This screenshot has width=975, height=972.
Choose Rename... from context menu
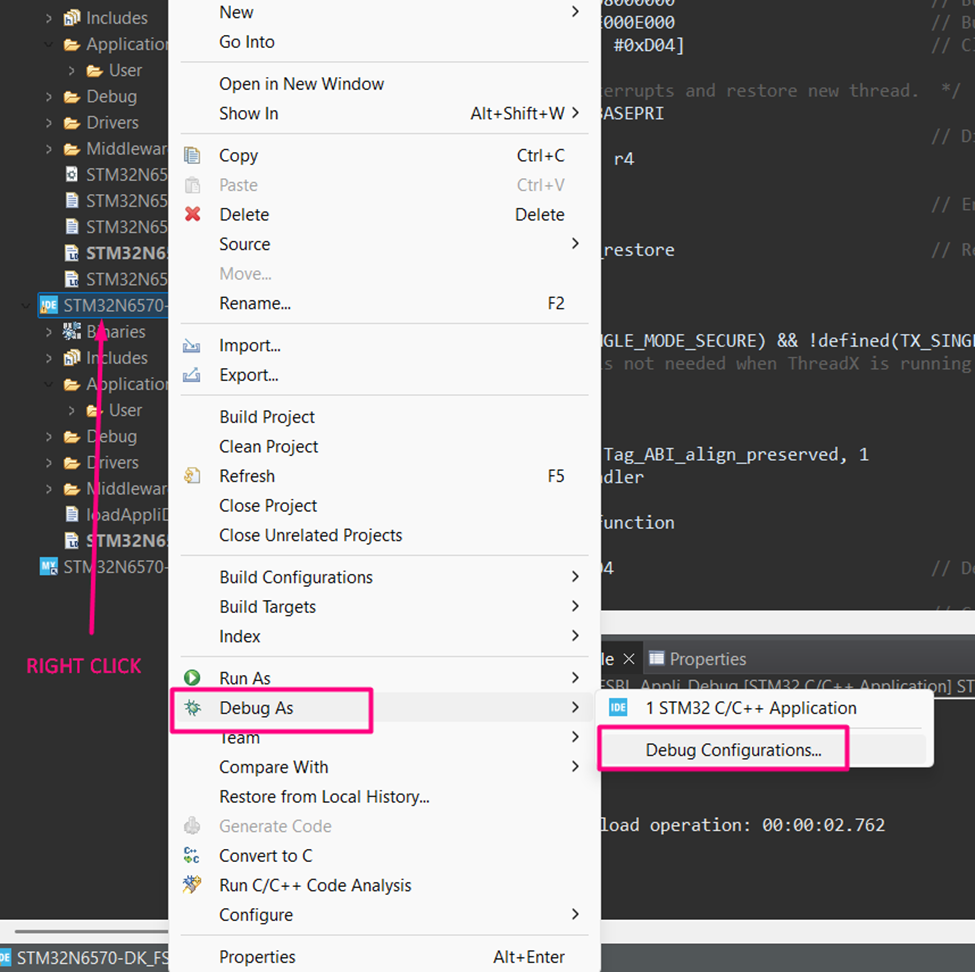pyautogui.click(x=384, y=303)
